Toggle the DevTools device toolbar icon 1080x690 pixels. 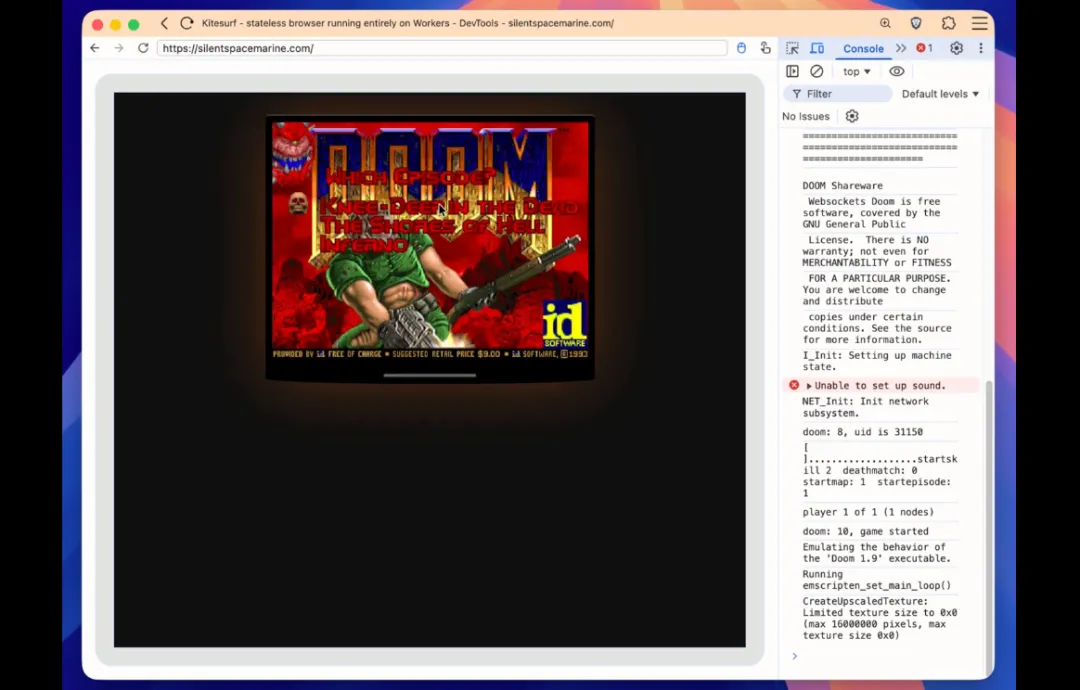pyautogui.click(x=817, y=48)
